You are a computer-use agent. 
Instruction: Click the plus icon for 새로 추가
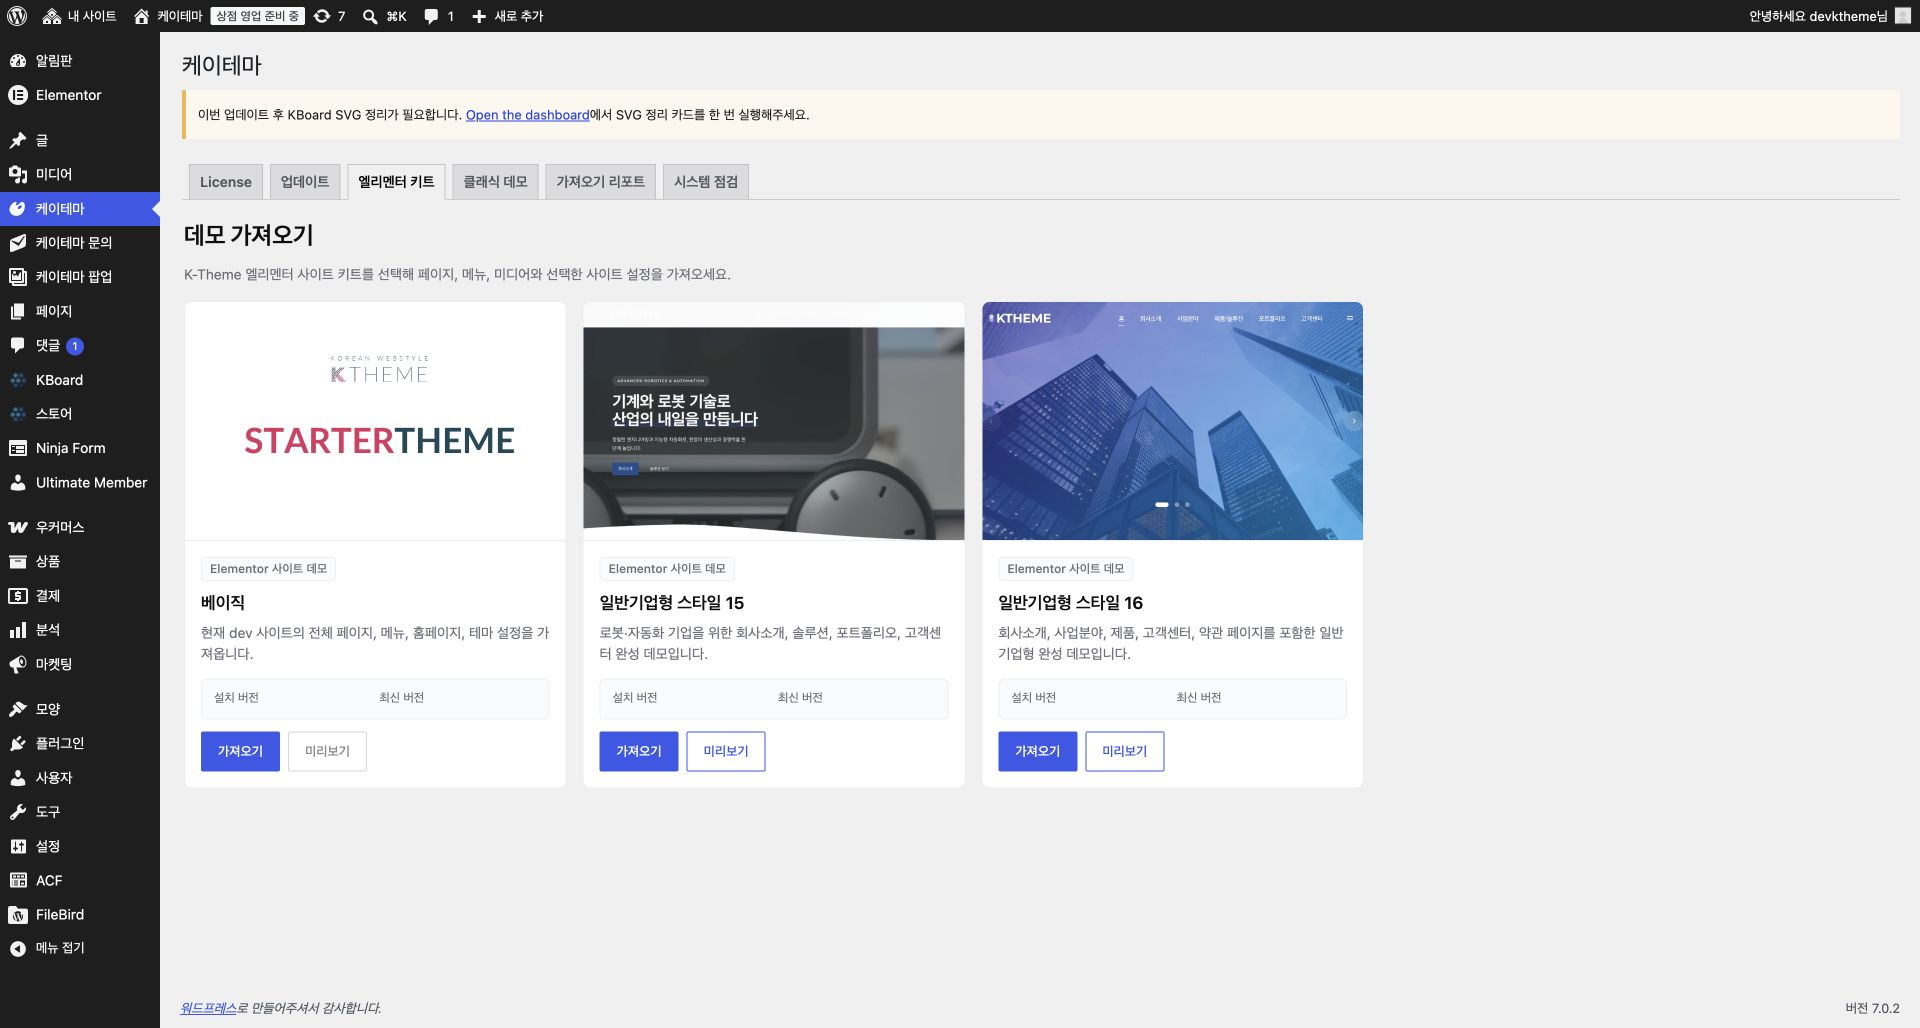(479, 16)
